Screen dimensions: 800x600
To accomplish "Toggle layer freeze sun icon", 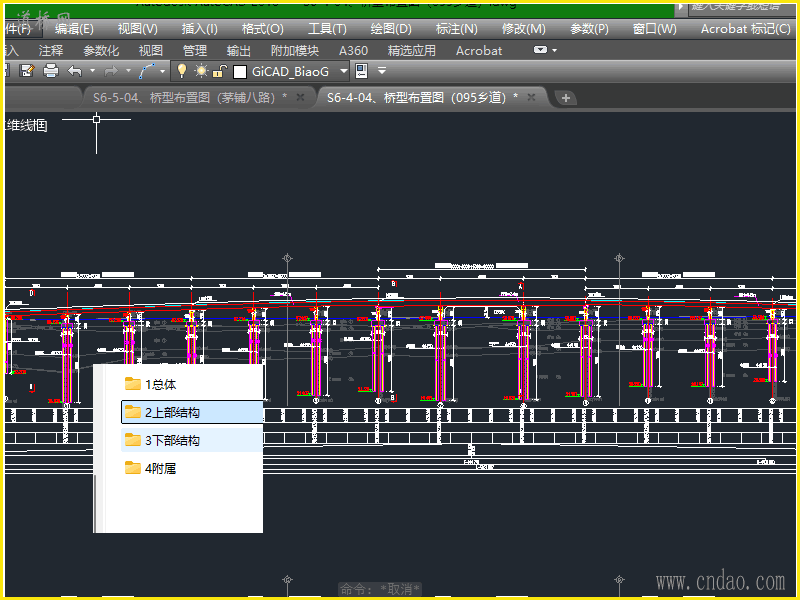I will [x=201, y=71].
